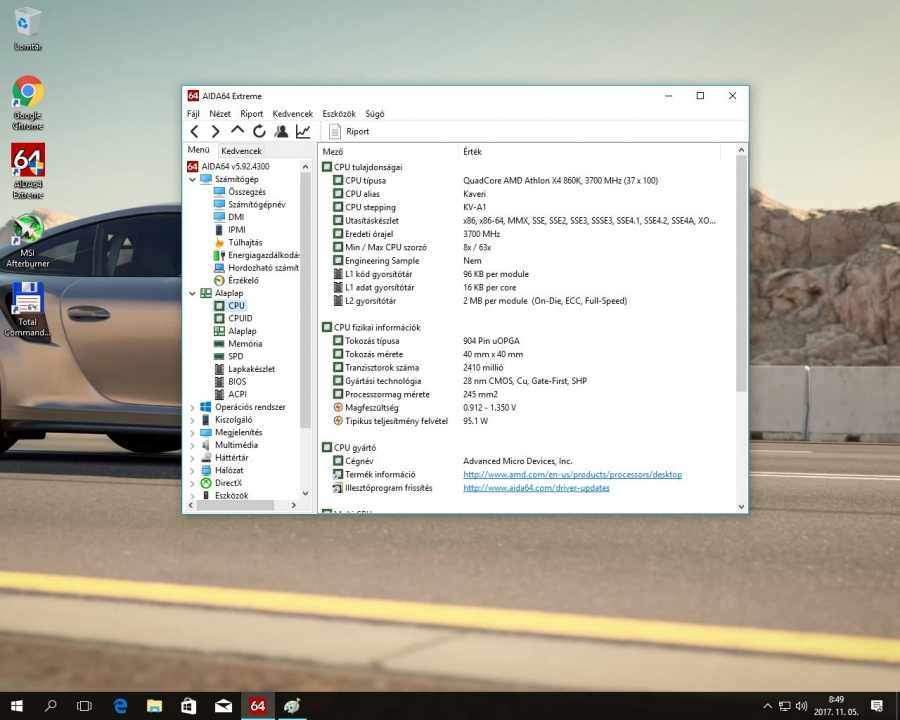Screen dimensions: 900x720
Task: Click the tree pane vertical scrollbar thumb
Action: tap(305, 300)
